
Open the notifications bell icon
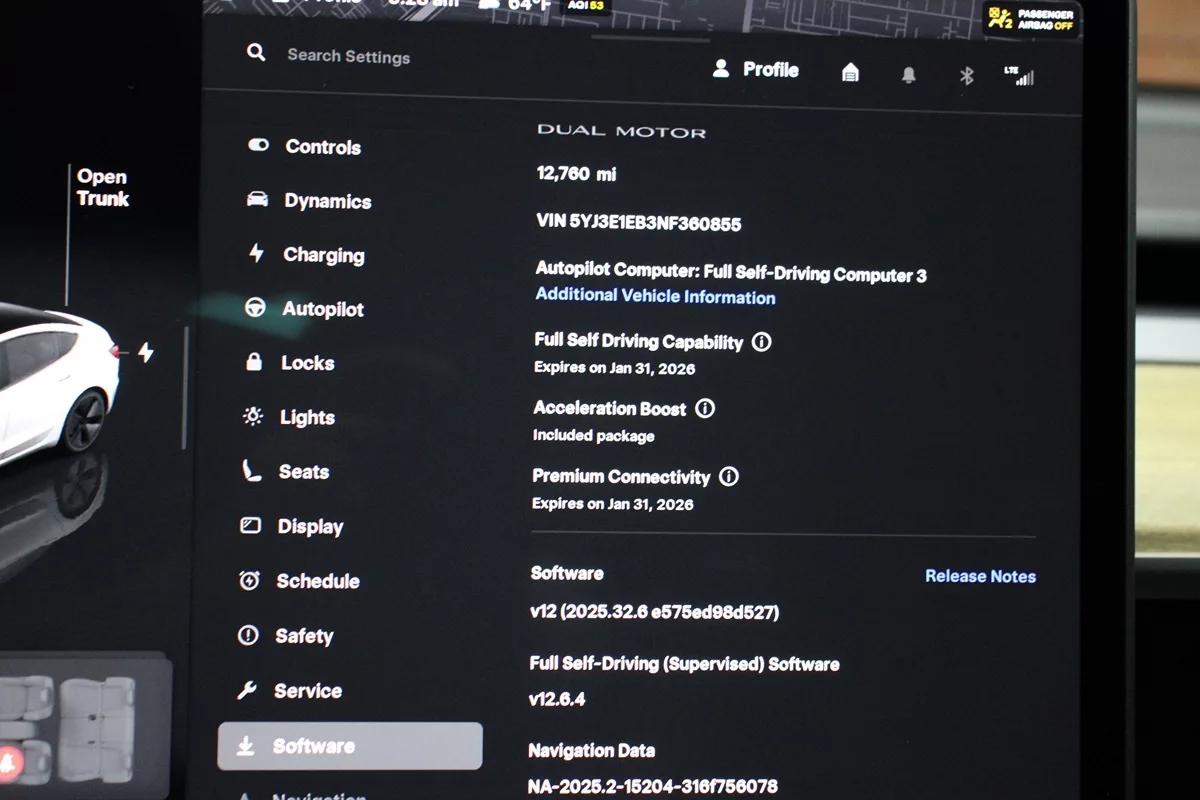click(x=908, y=75)
